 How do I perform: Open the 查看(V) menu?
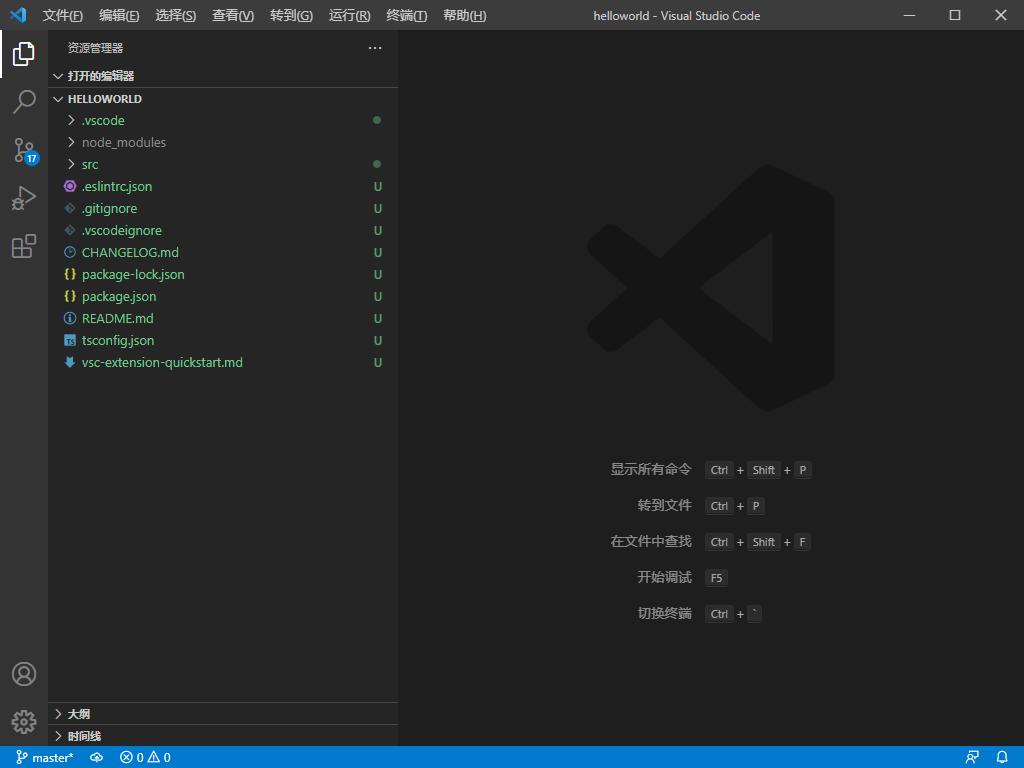(x=233, y=16)
